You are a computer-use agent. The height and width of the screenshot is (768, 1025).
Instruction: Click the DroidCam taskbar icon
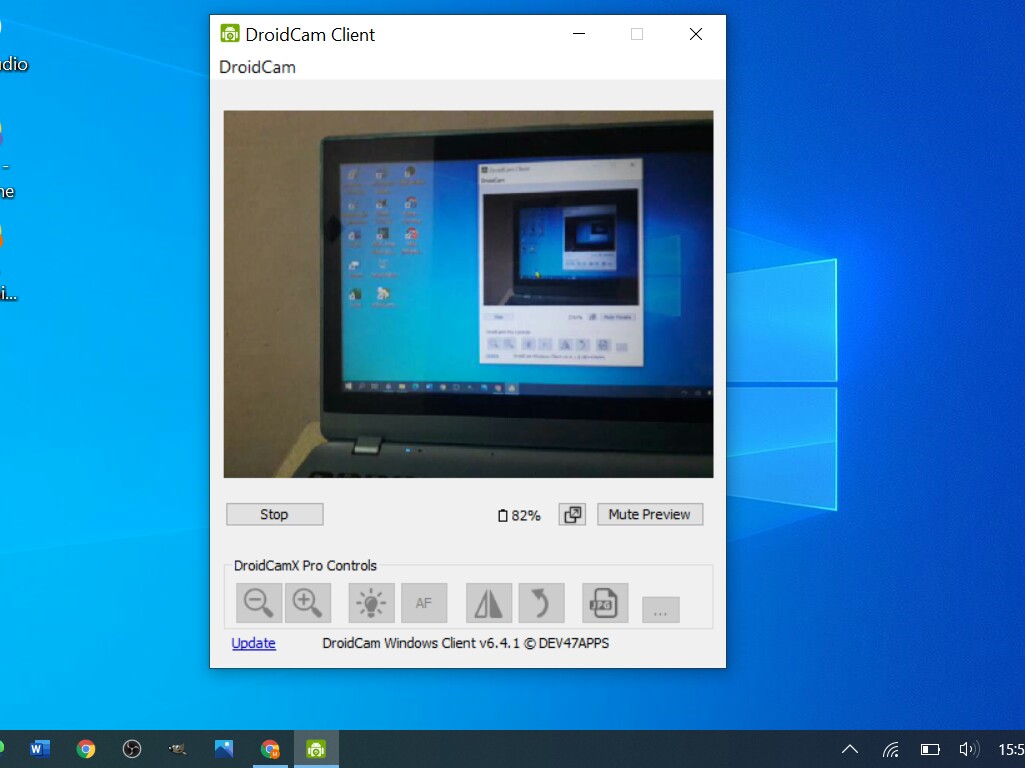tap(316, 749)
